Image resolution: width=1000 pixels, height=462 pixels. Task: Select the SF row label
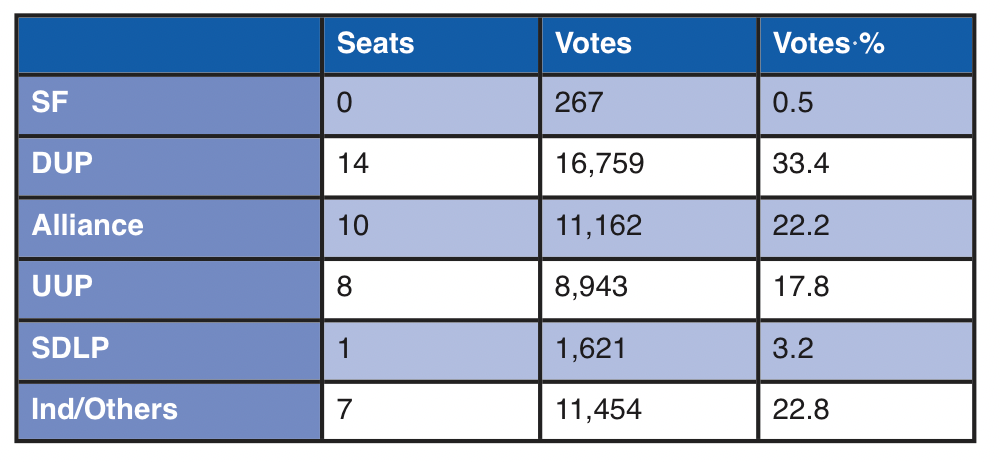(50, 104)
